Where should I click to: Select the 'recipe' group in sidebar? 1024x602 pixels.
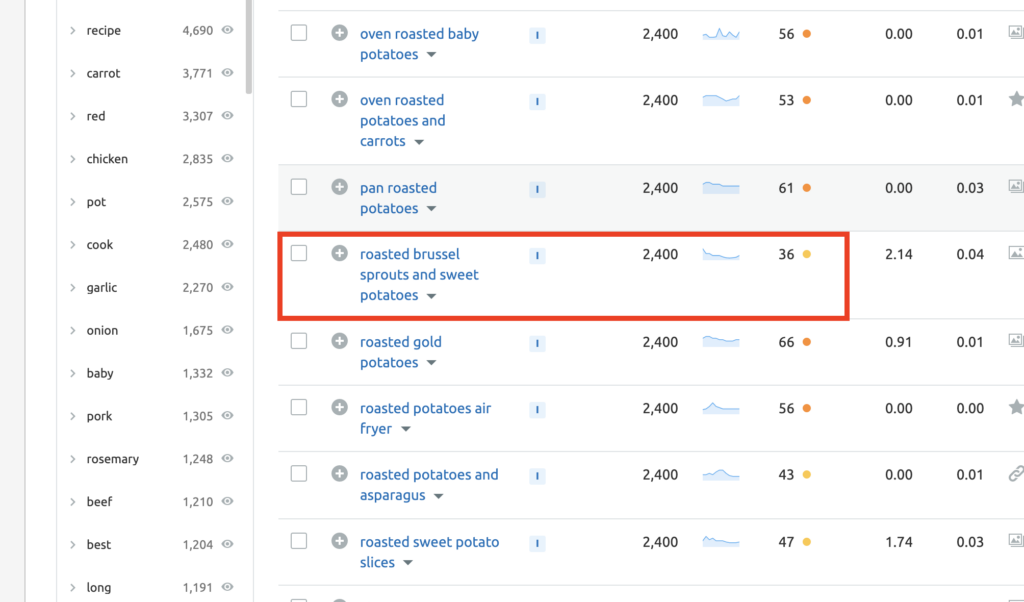point(103,31)
